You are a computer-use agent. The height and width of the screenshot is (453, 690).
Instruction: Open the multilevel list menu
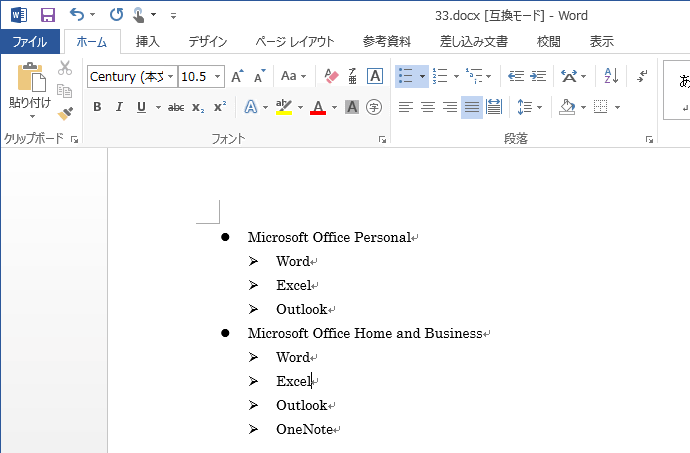(x=478, y=77)
